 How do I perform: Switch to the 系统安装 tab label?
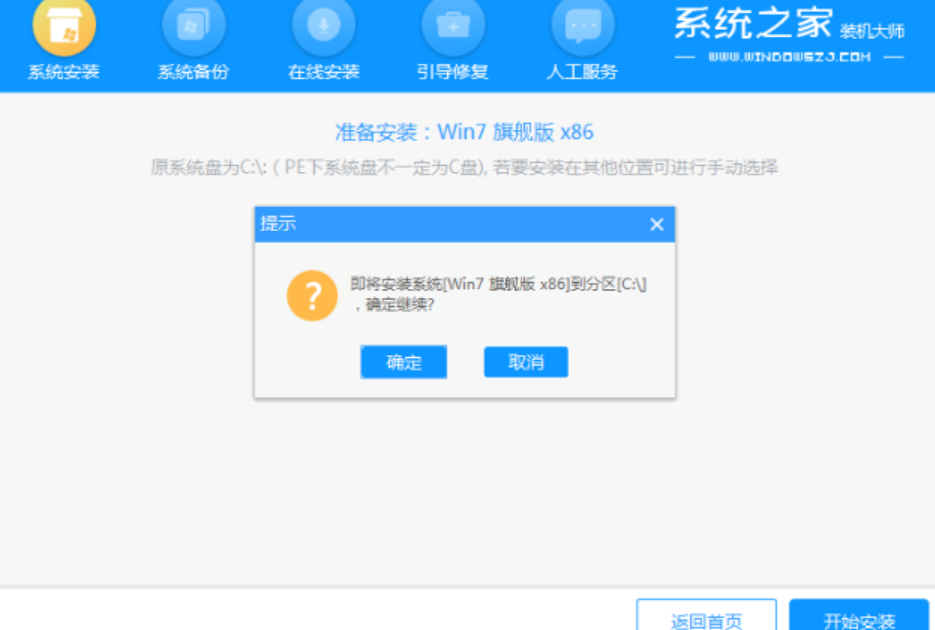coord(64,72)
